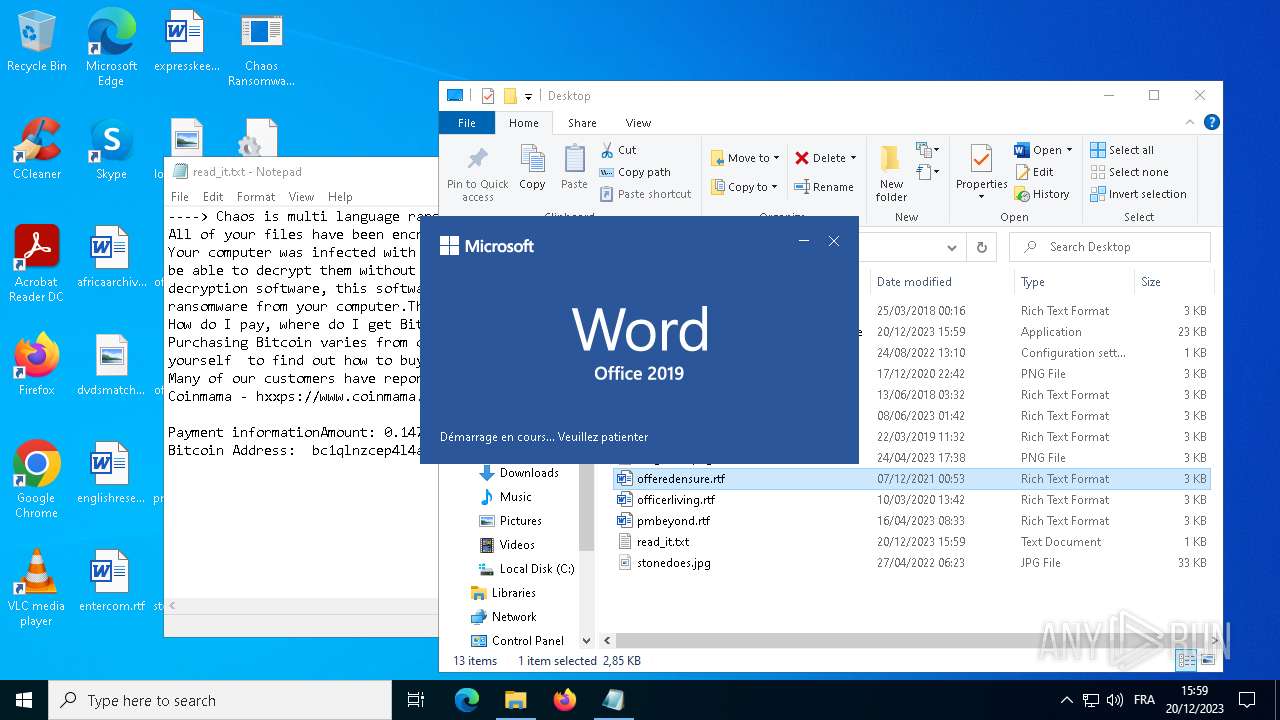Refresh the Desktop folder view
The image size is (1280, 720).
tap(982, 247)
